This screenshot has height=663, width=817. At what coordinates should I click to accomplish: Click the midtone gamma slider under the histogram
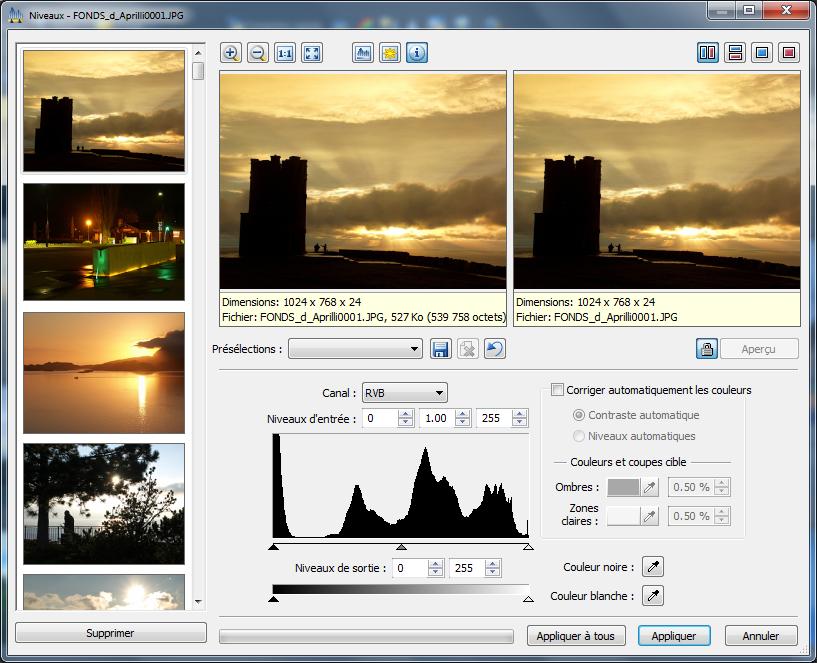pyautogui.click(x=401, y=547)
